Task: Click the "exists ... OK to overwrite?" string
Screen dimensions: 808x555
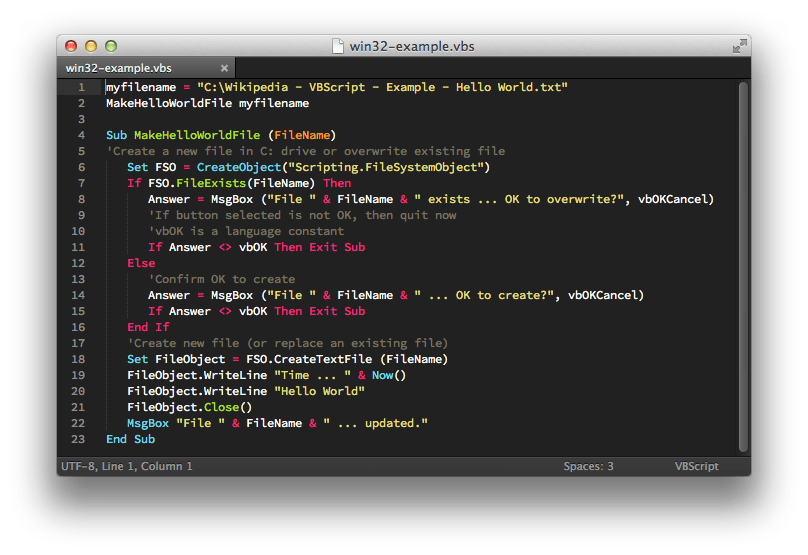Action: point(519,199)
